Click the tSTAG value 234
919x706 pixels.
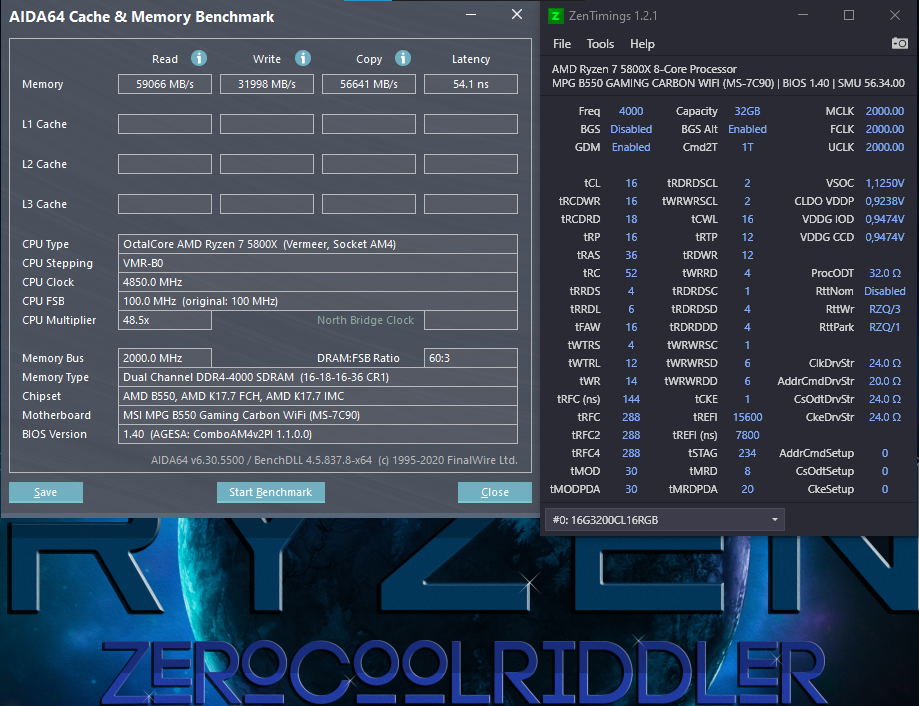pyautogui.click(x=747, y=453)
